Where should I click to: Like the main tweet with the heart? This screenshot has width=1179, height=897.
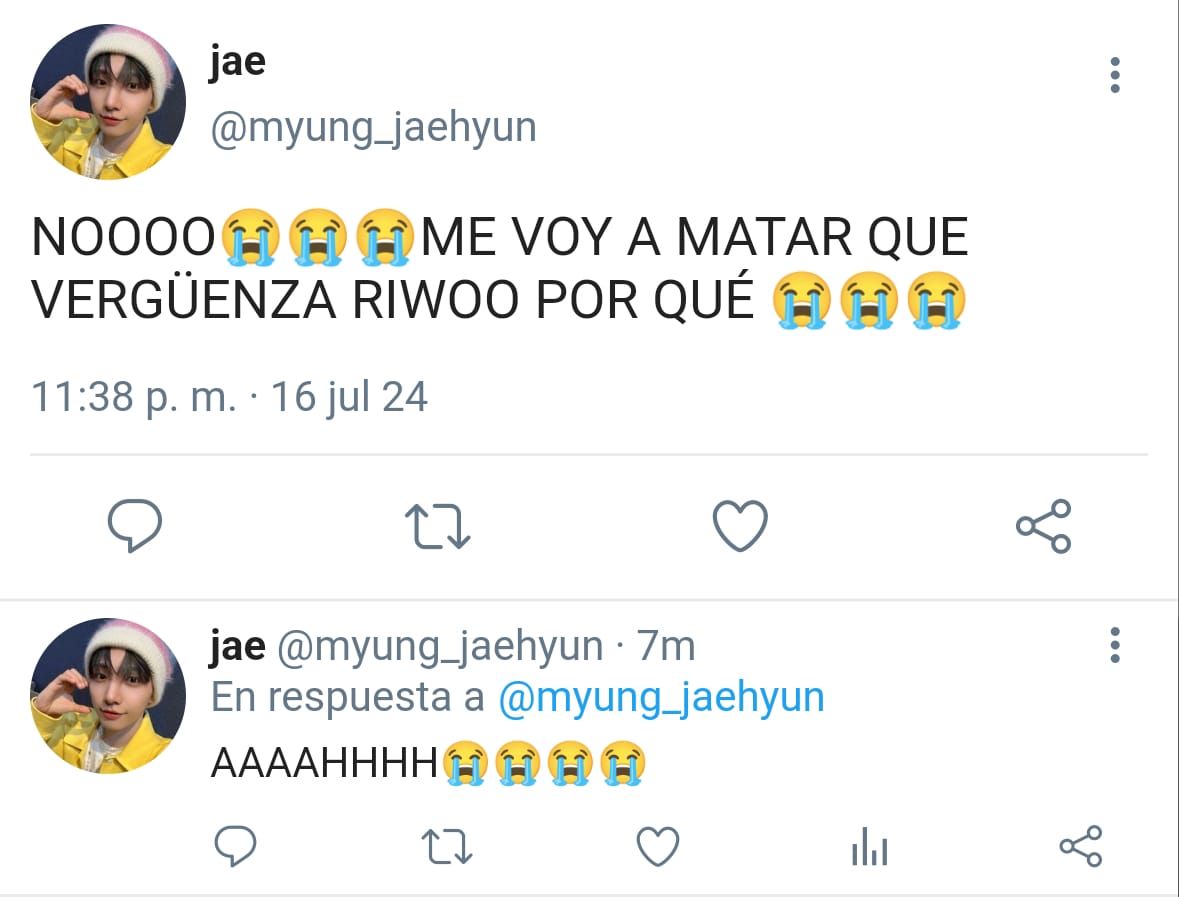[x=740, y=526]
